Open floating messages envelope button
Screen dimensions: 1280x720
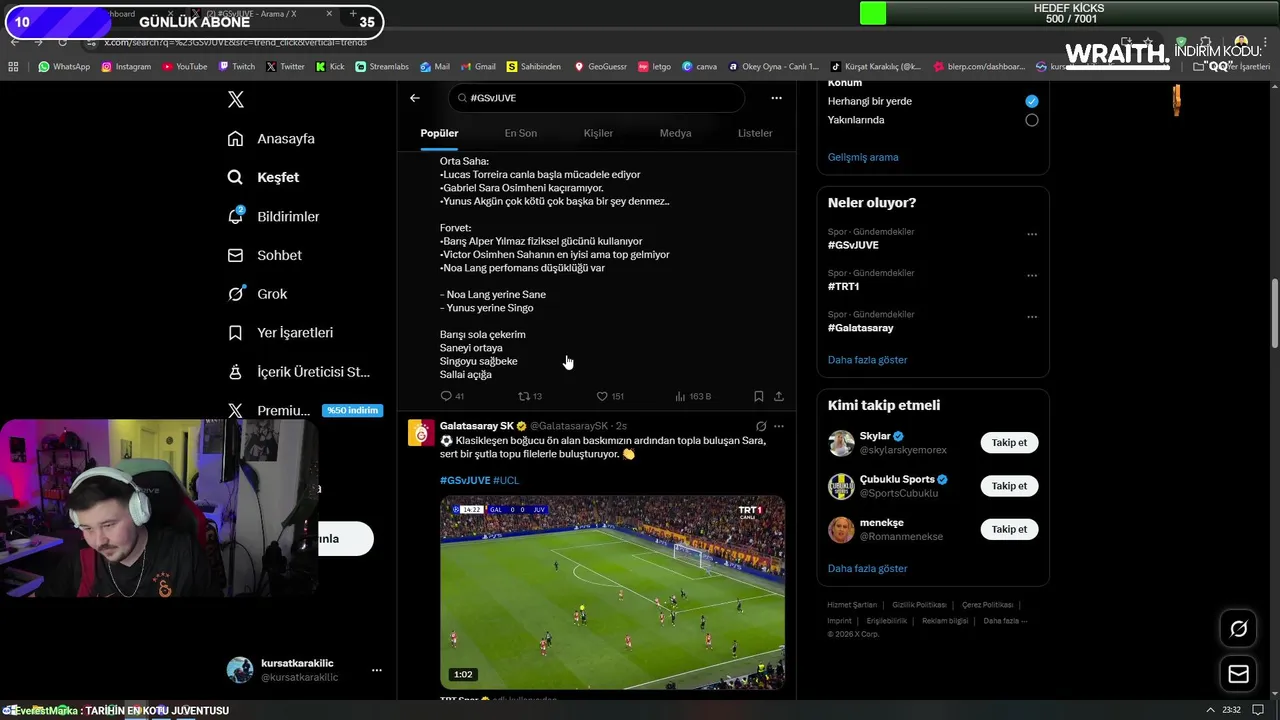pyautogui.click(x=1238, y=674)
